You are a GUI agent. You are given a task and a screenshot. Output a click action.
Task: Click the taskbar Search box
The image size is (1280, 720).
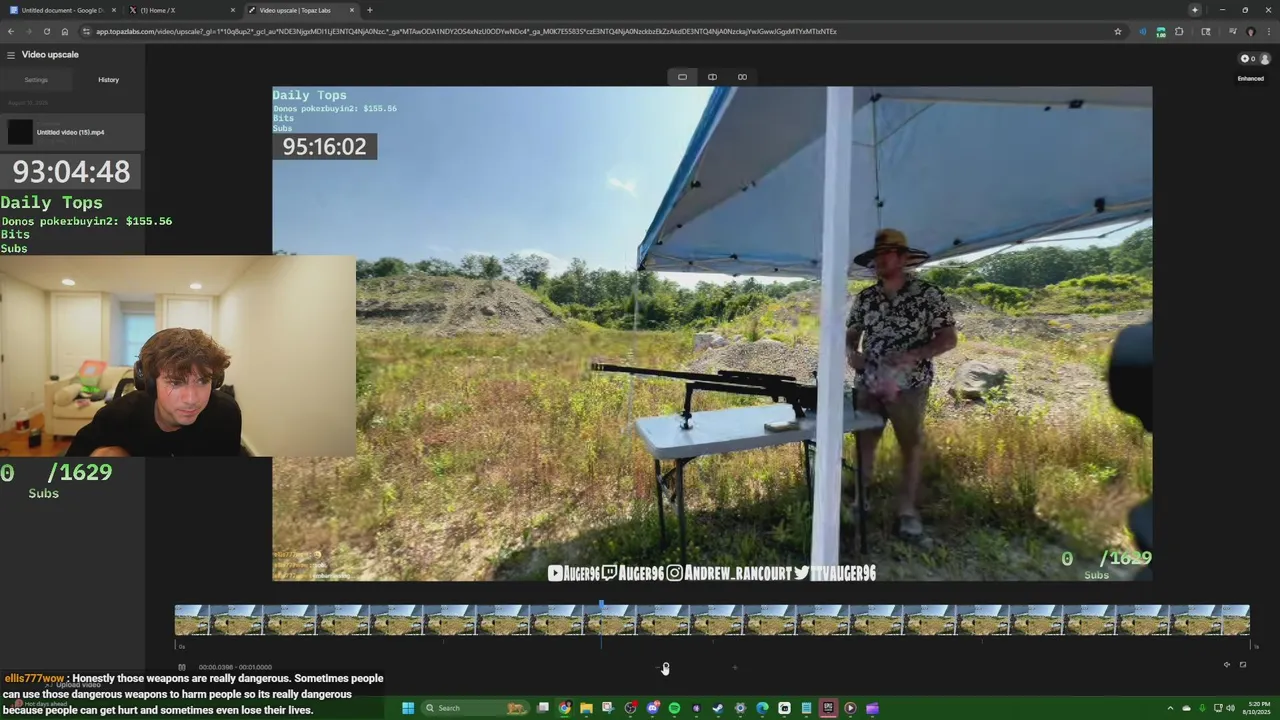[x=475, y=708]
